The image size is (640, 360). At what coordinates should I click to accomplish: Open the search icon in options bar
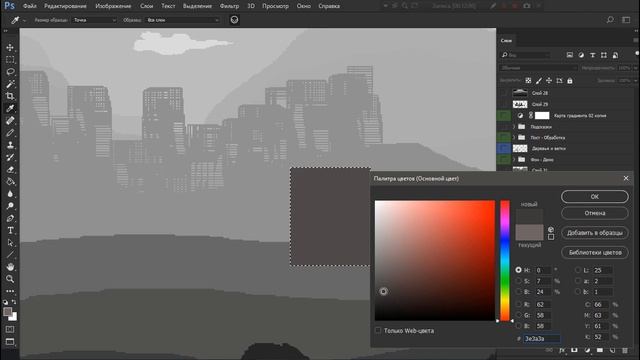click(610, 20)
